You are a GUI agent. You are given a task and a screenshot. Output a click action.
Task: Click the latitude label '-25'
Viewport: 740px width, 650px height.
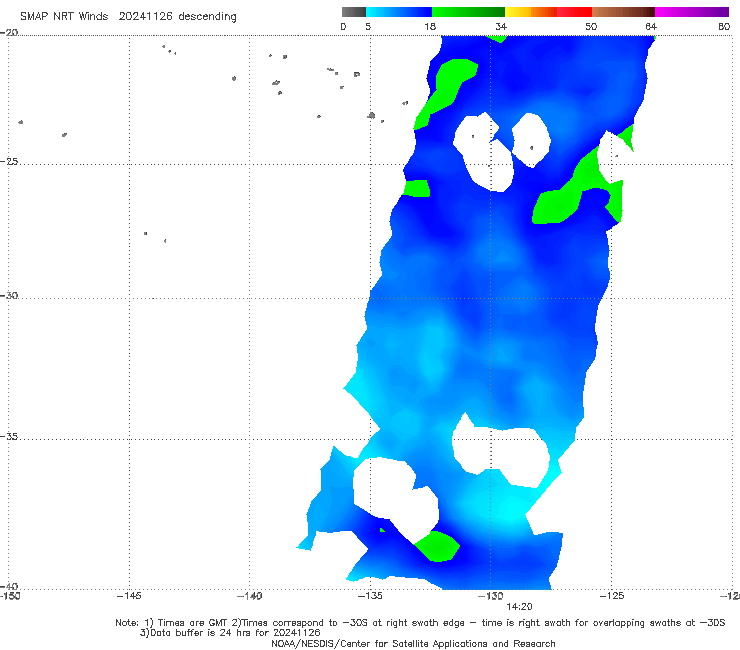(x=9, y=161)
